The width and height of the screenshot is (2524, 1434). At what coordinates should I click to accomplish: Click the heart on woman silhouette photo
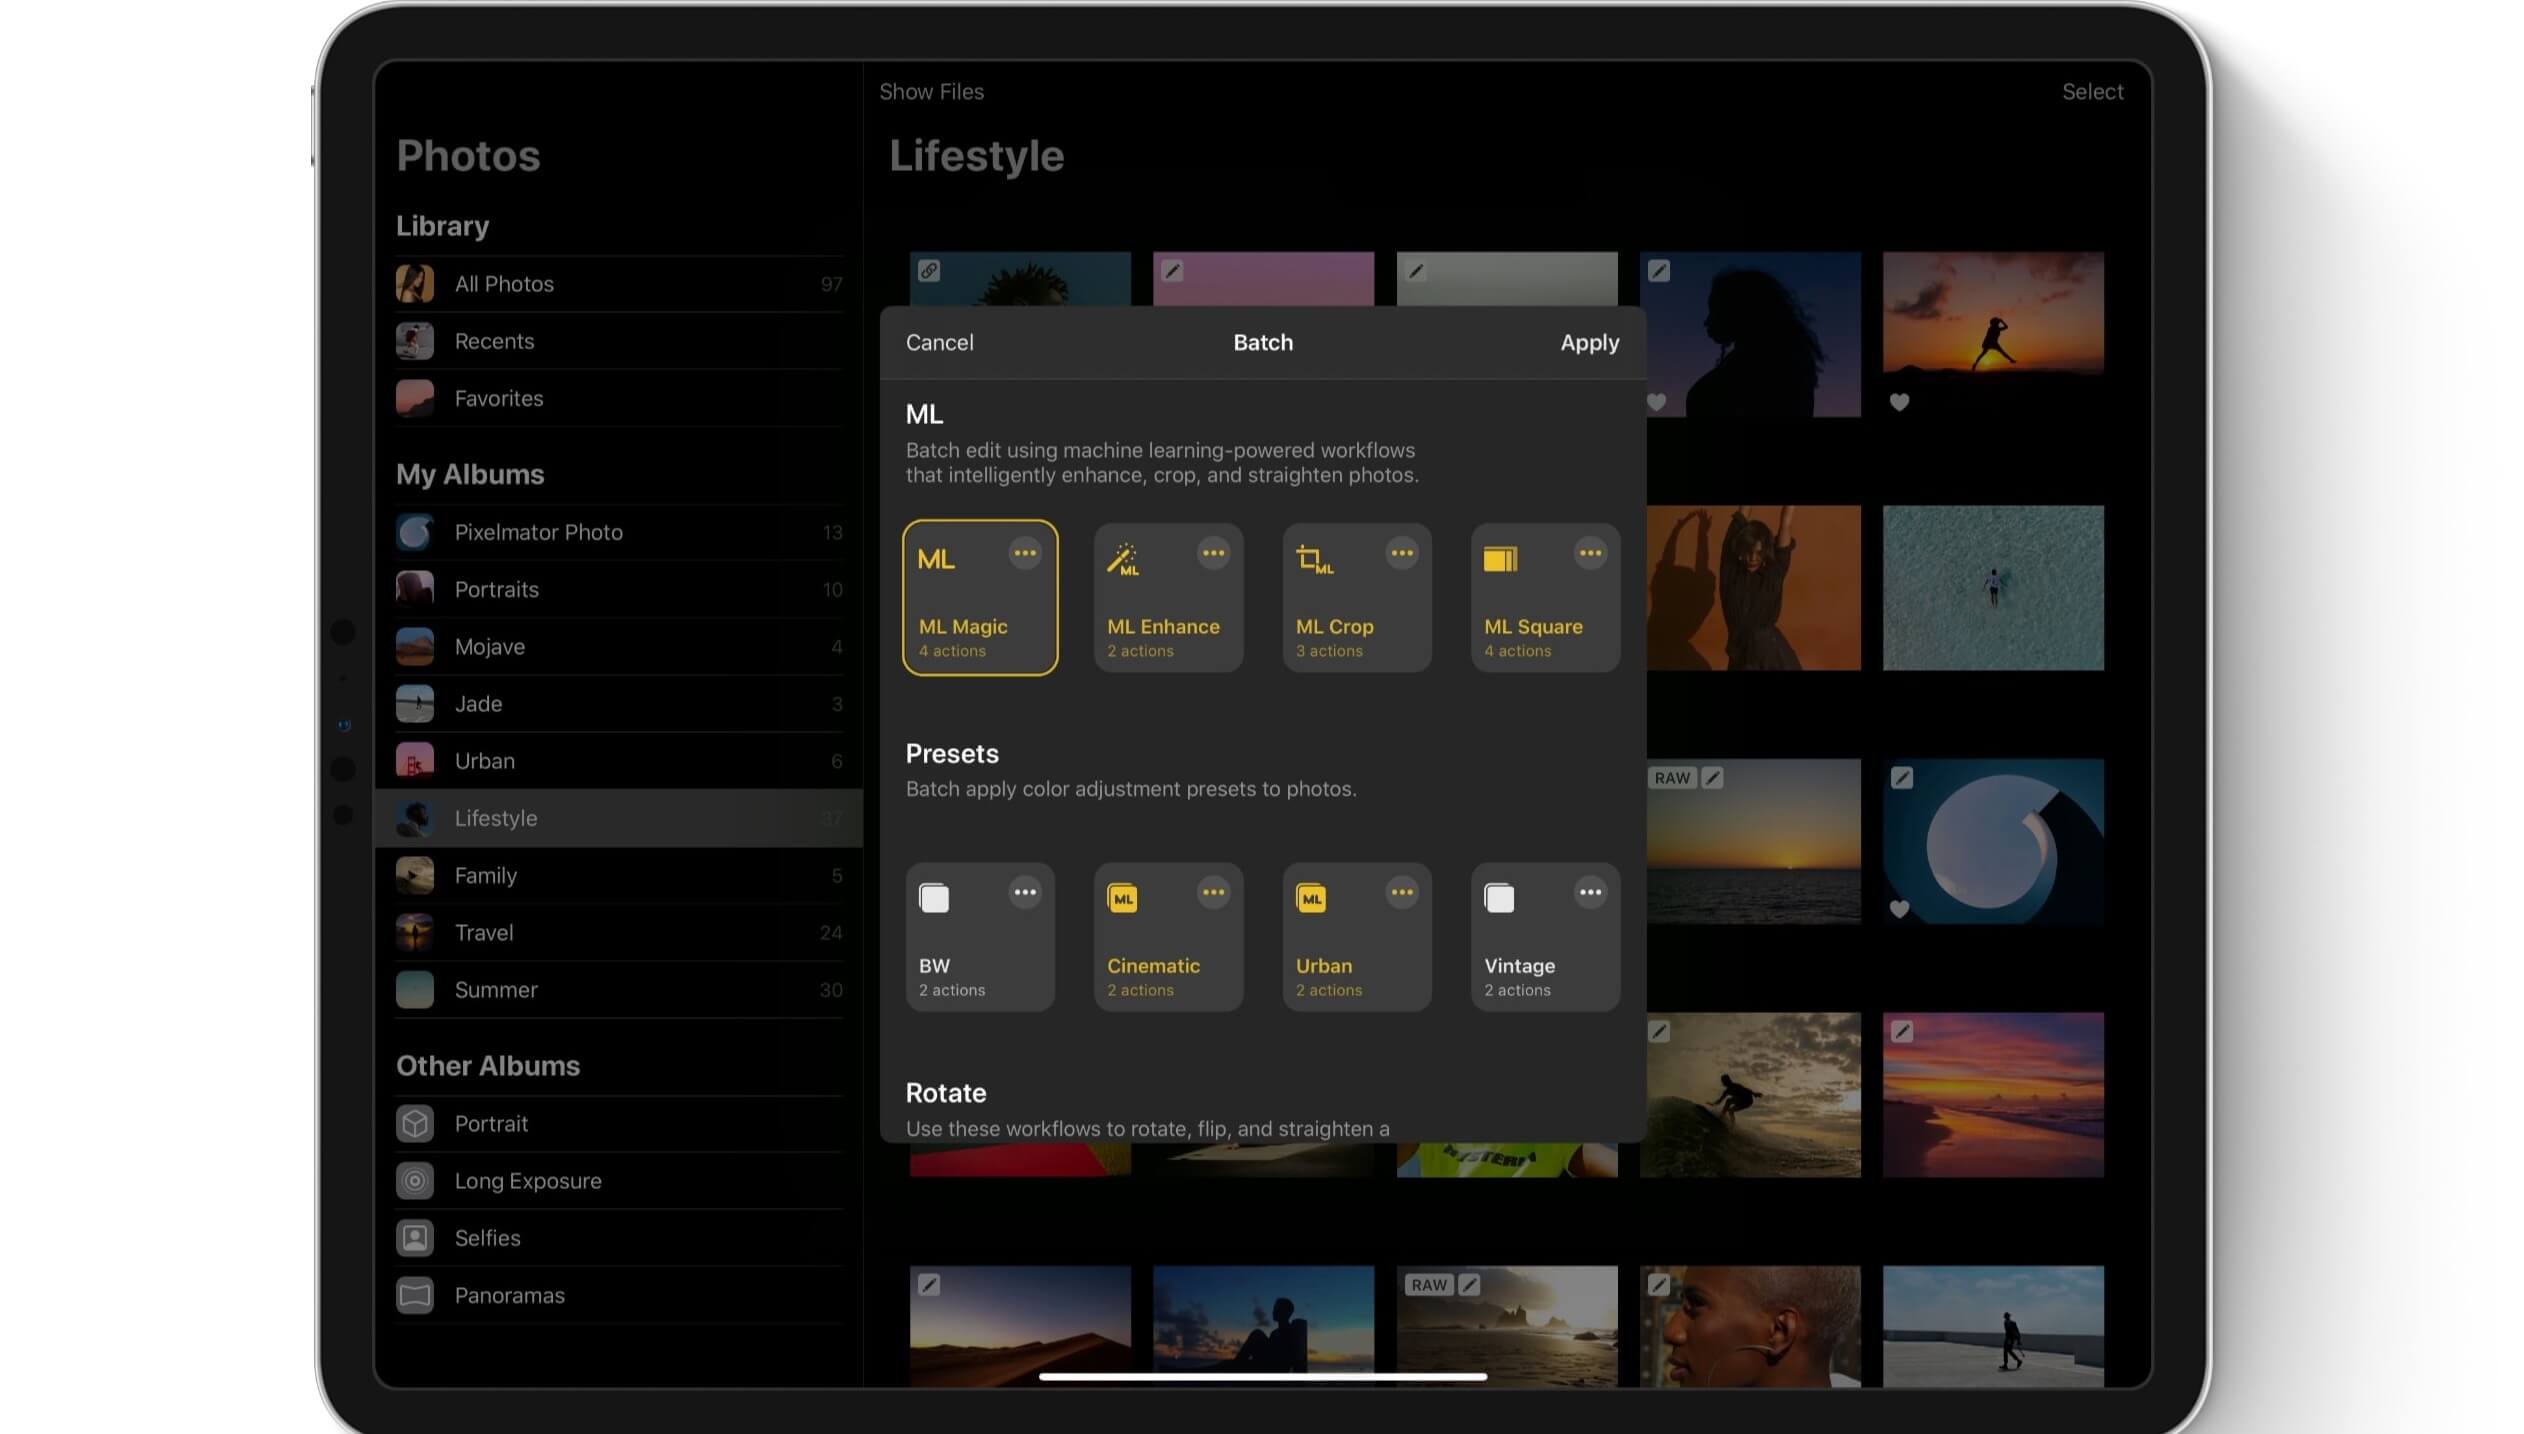[x=1657, y=402]
